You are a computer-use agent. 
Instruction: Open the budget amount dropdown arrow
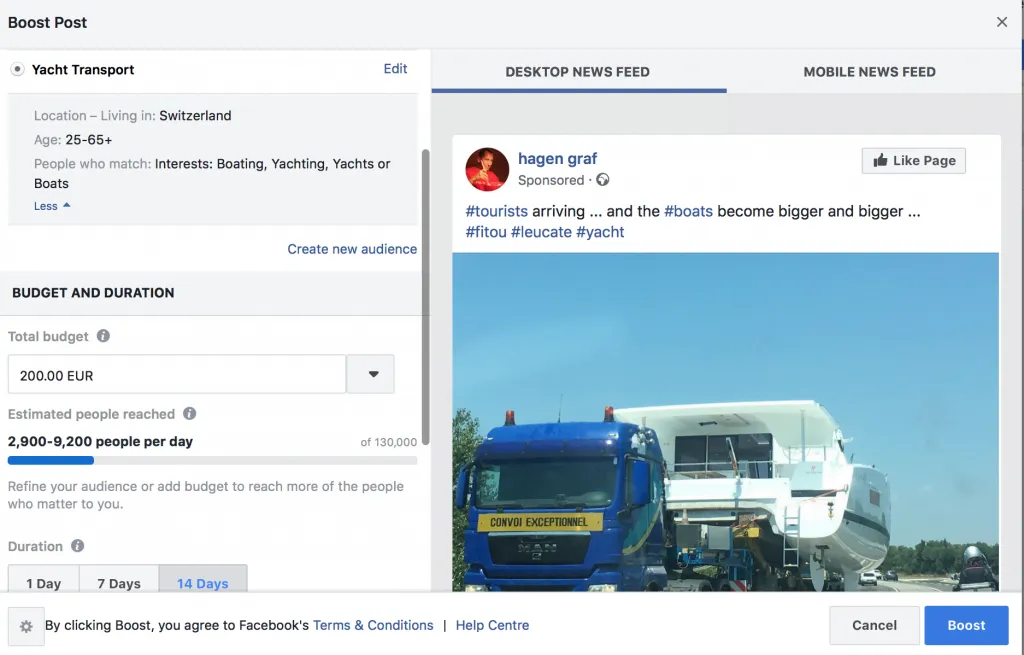tap(370, 375)
